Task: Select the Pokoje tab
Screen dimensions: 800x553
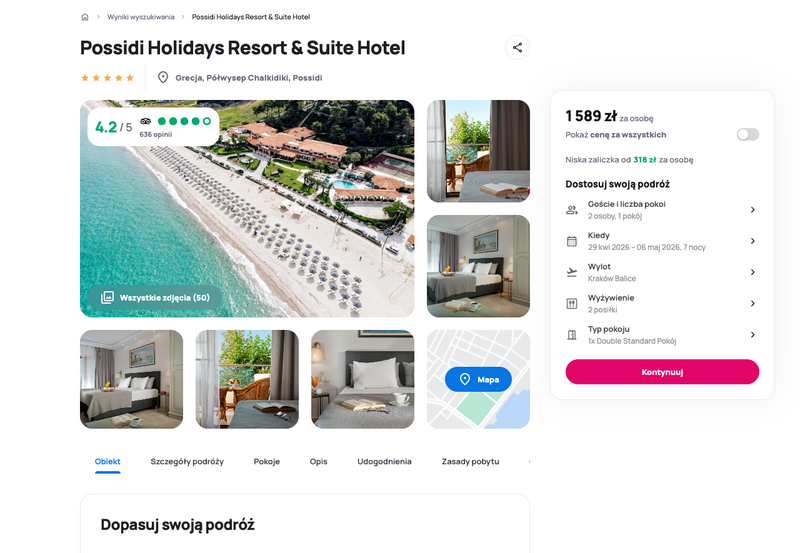Action: pyautogui.click(x=267, y=461)
